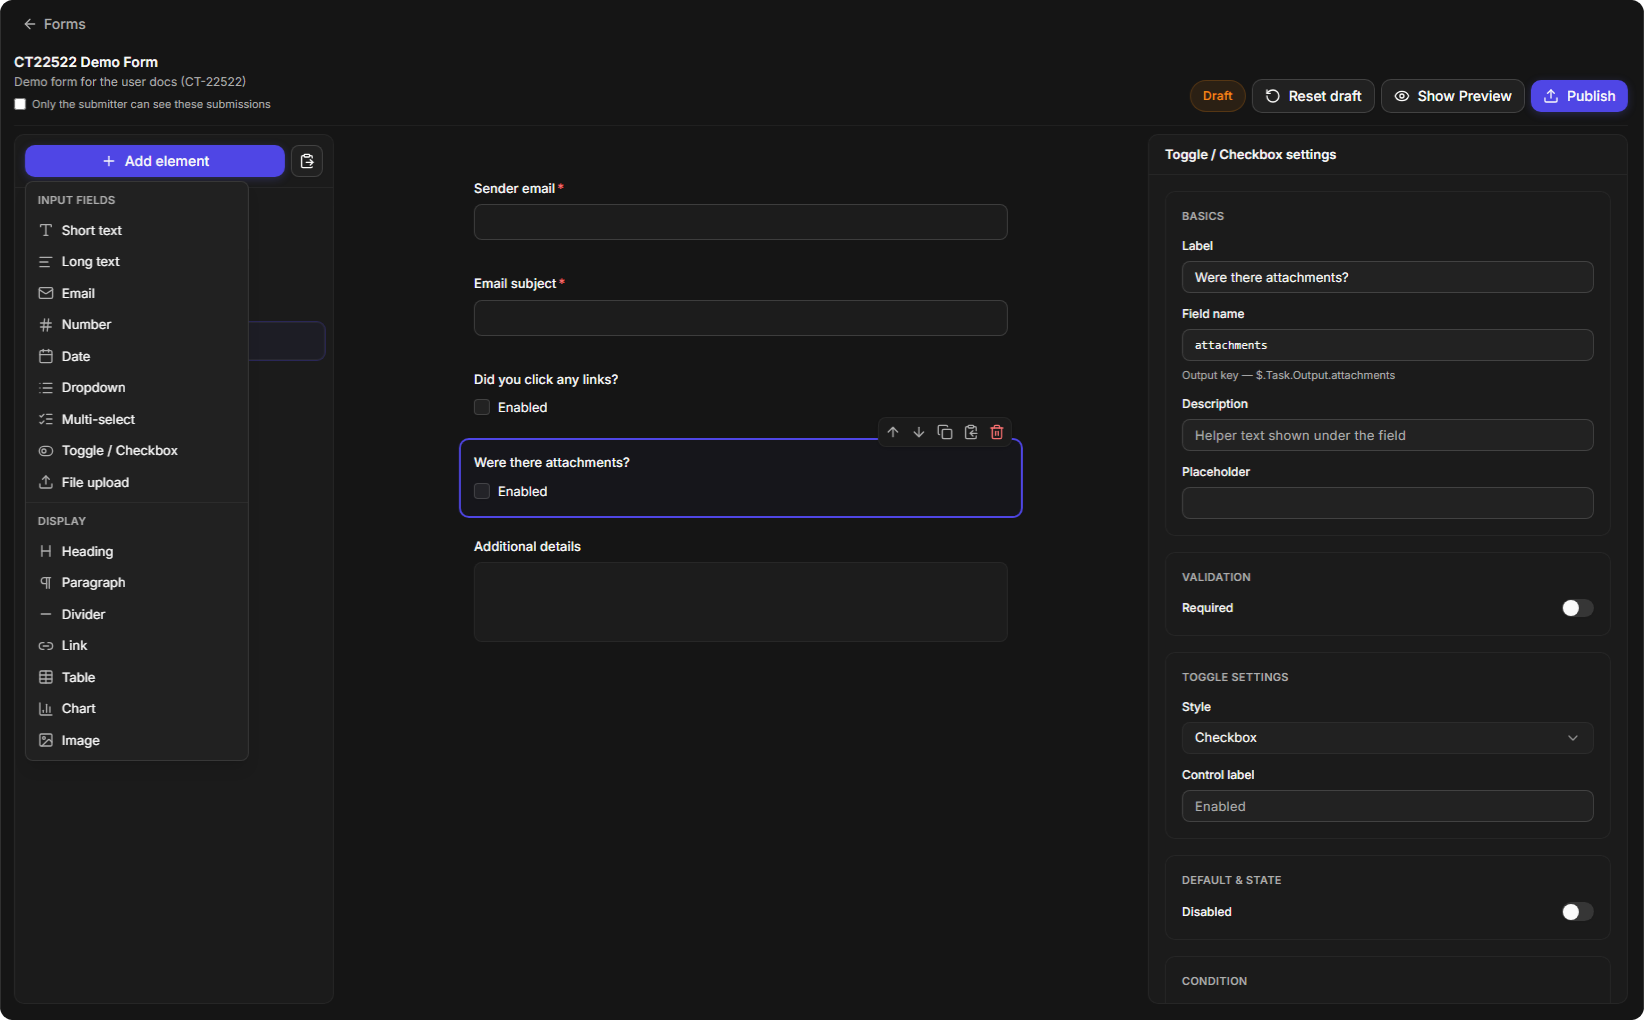Click the Email envelope icon in the menu
The height and width of the screenshot is (1020, 1644).
[46, 293]
